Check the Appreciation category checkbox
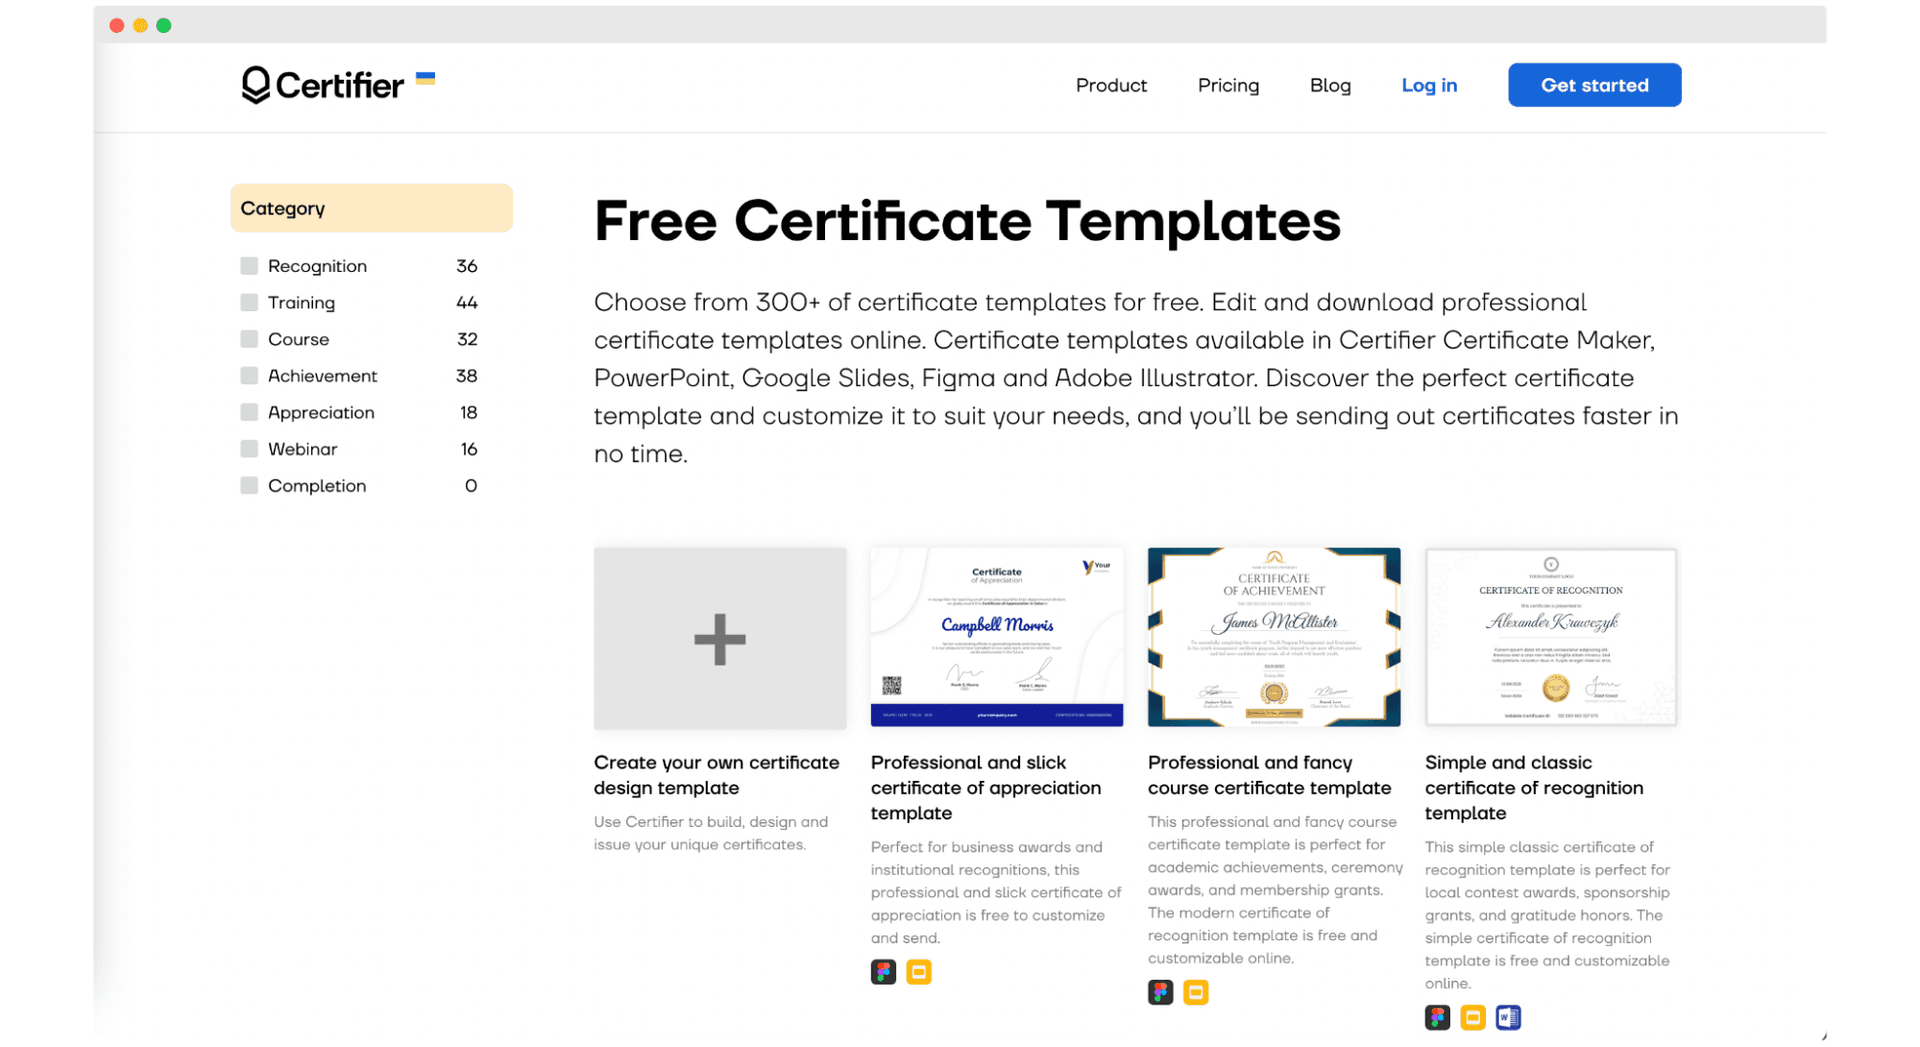The image size is (1920, 1047). coord(249,412)
